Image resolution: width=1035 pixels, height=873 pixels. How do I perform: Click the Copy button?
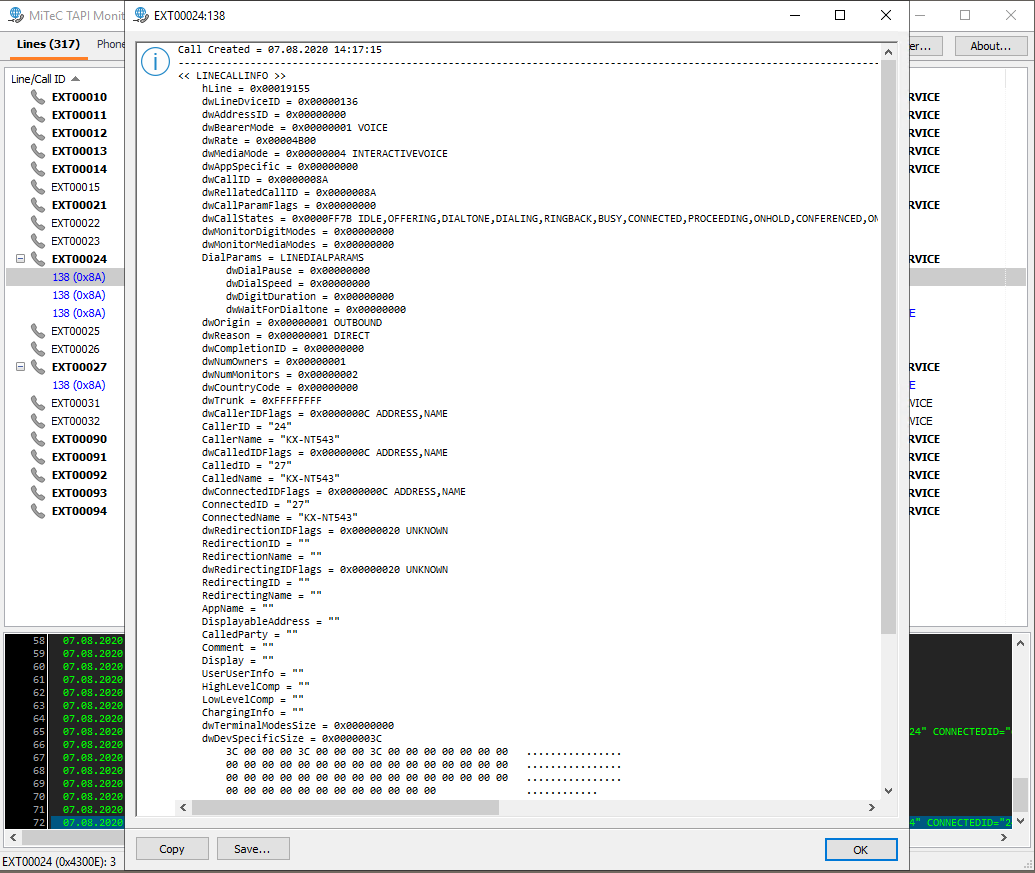pos(172,849)
